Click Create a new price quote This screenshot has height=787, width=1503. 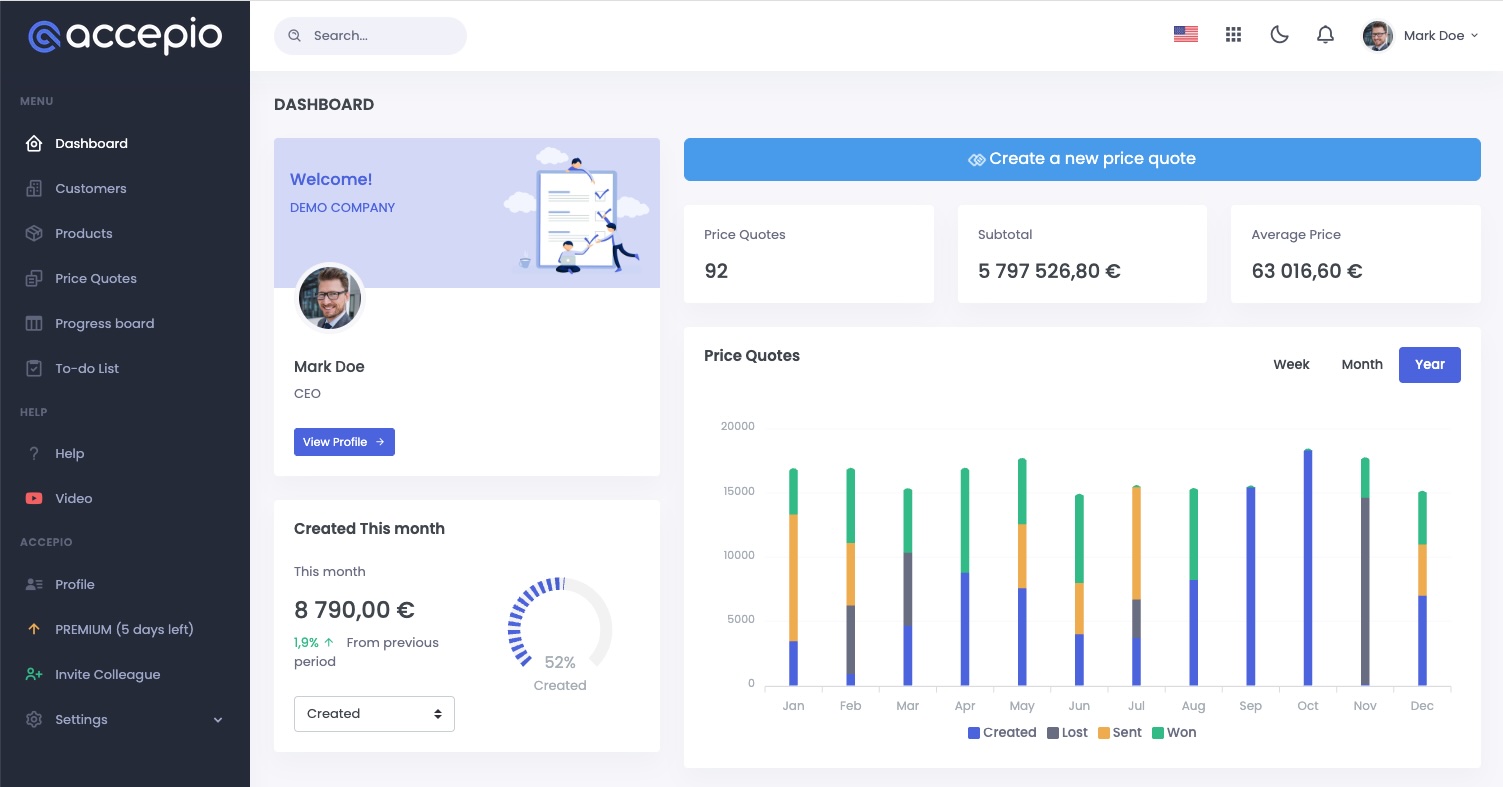pos(1082,158)
